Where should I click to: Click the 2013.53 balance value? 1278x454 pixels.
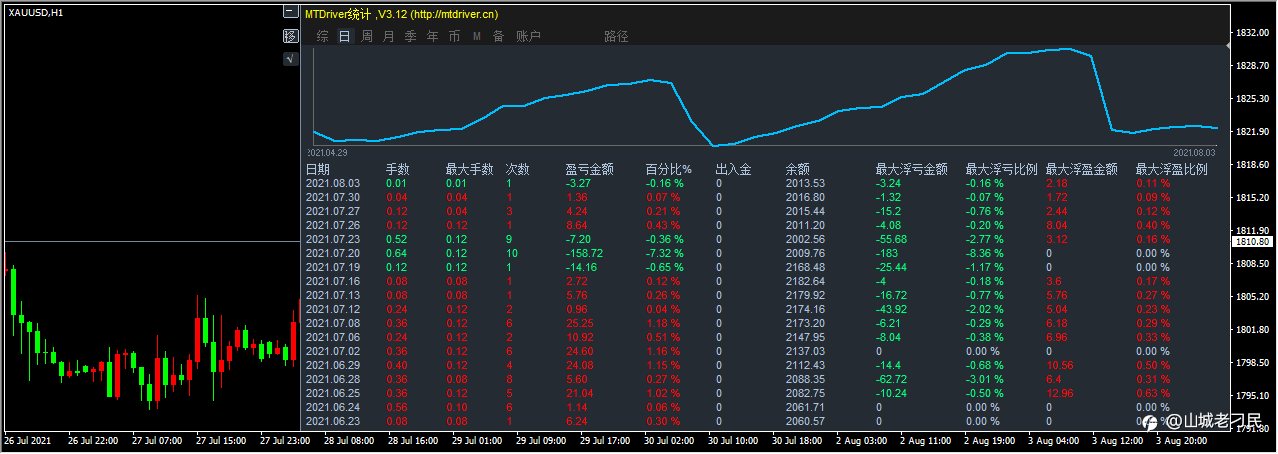coord(805,183)
